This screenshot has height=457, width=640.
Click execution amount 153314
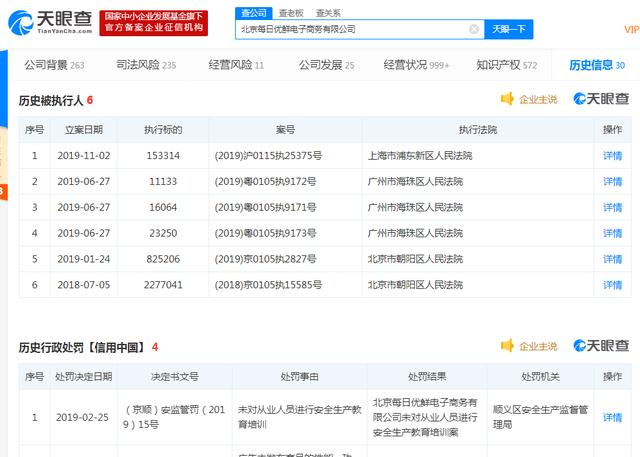click(x=163, y=155)
